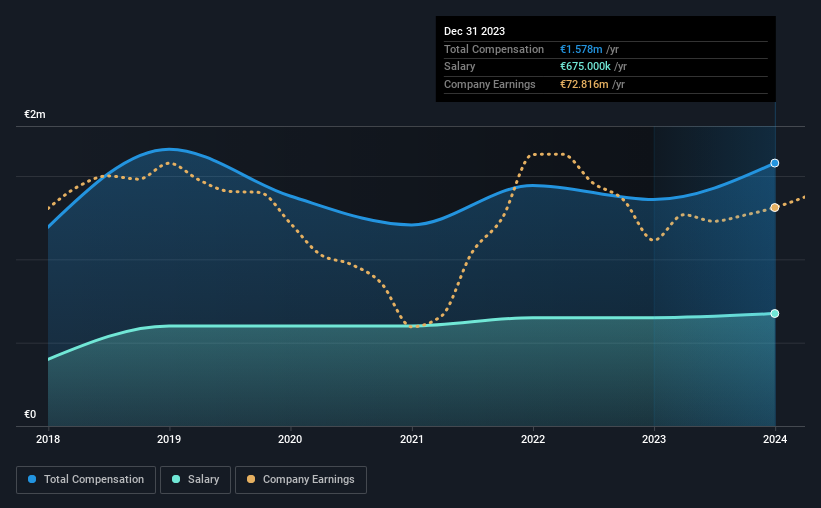Click the €675.000k salary value
The height and width of the screenshot is (508, 821).
(585, 67)
